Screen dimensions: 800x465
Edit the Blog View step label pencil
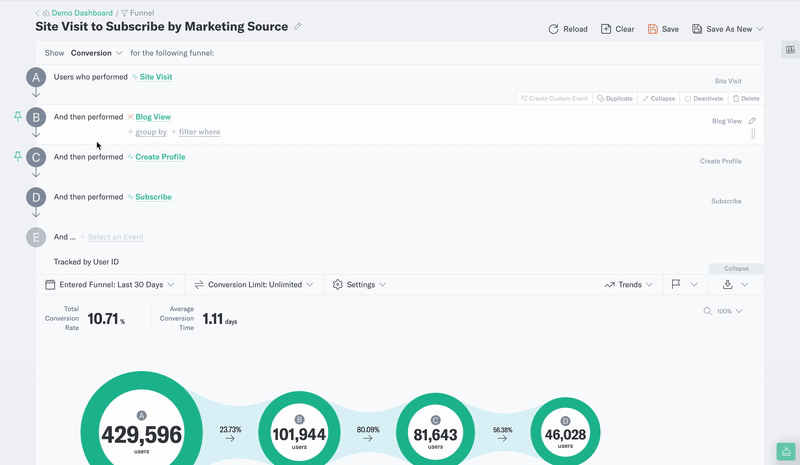point(752,121)
